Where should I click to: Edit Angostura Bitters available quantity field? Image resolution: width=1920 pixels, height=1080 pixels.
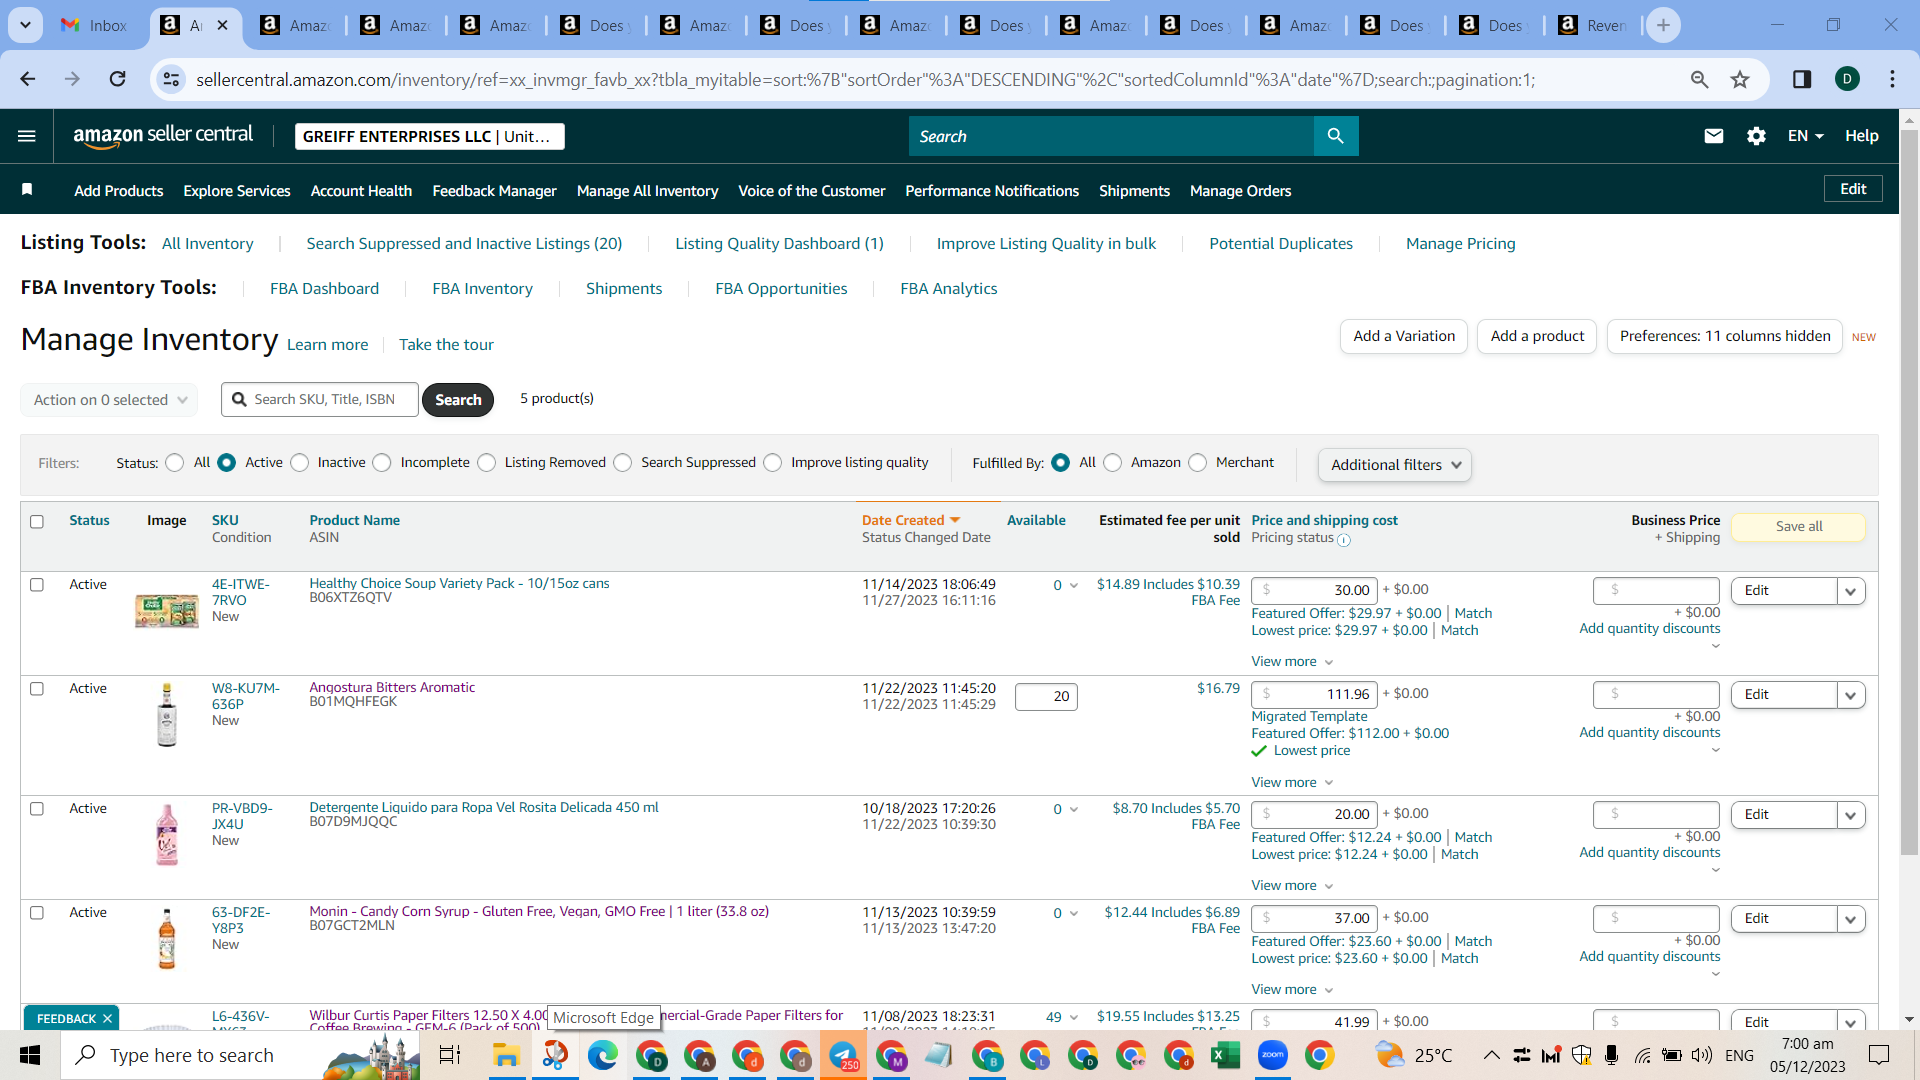coord(1046,696)
